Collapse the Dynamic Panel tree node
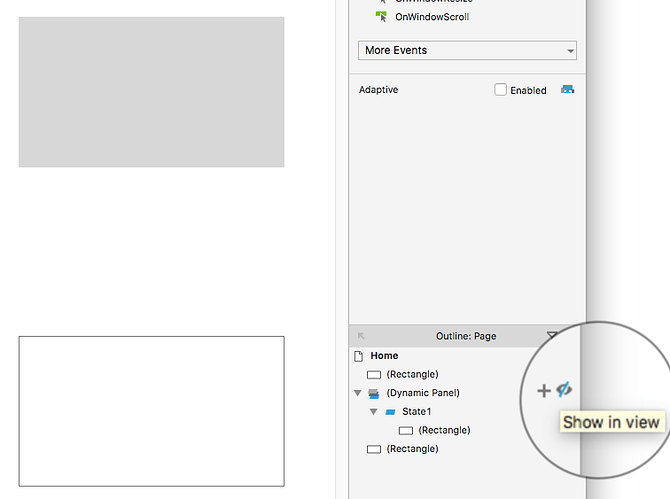 [359, 393]
